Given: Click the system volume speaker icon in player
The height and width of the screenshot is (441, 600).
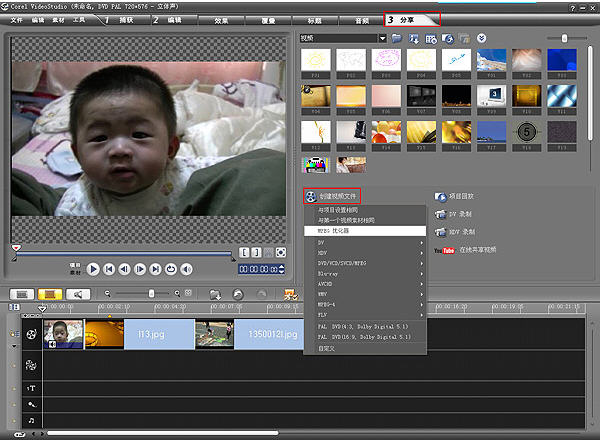Looking at the screenshot, I should coord(187,268).
